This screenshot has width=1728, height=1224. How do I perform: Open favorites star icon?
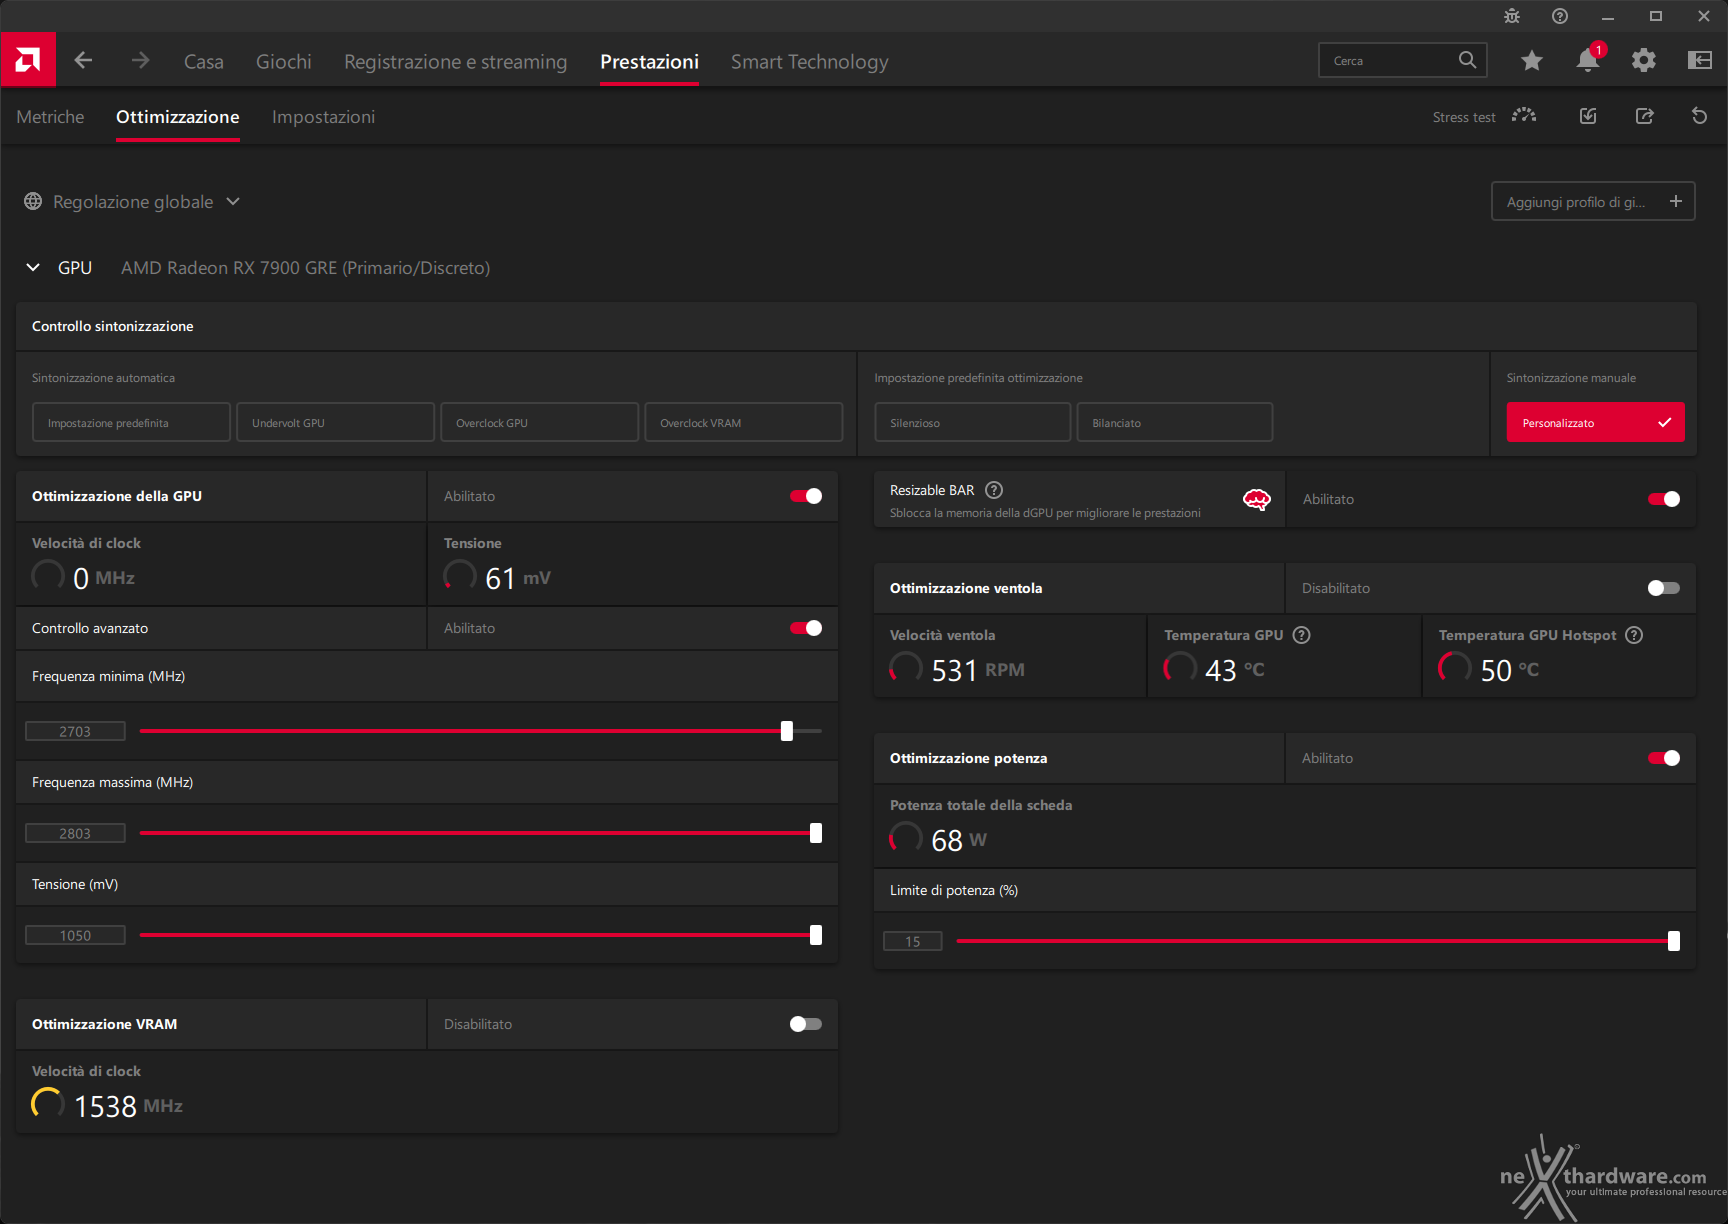1531,61
